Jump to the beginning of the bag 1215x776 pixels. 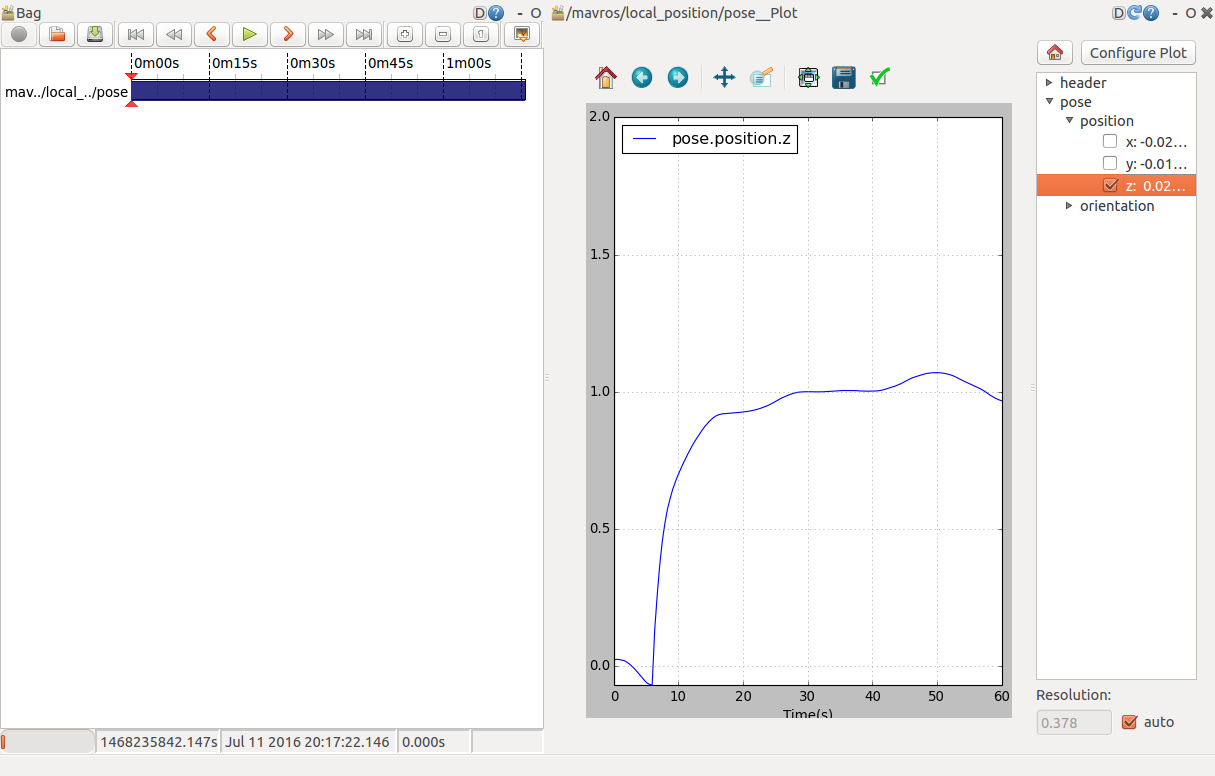point(136,34)
